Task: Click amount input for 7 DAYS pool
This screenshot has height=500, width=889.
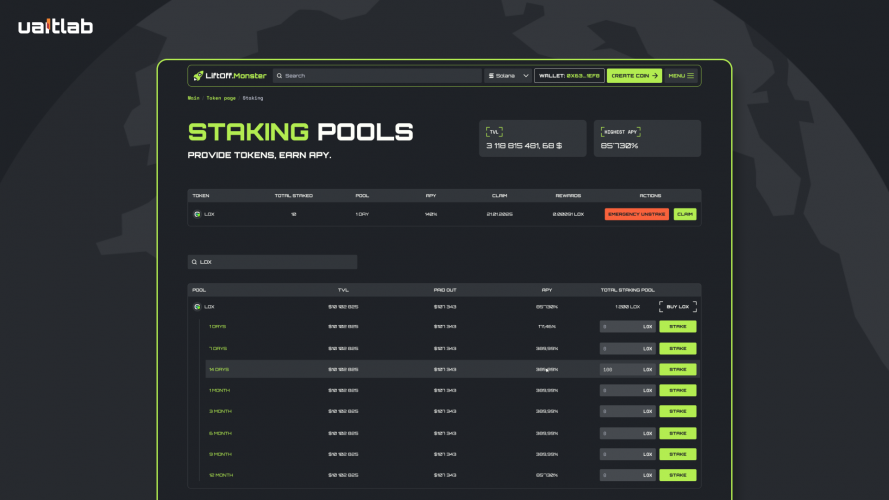Action: 628,349
